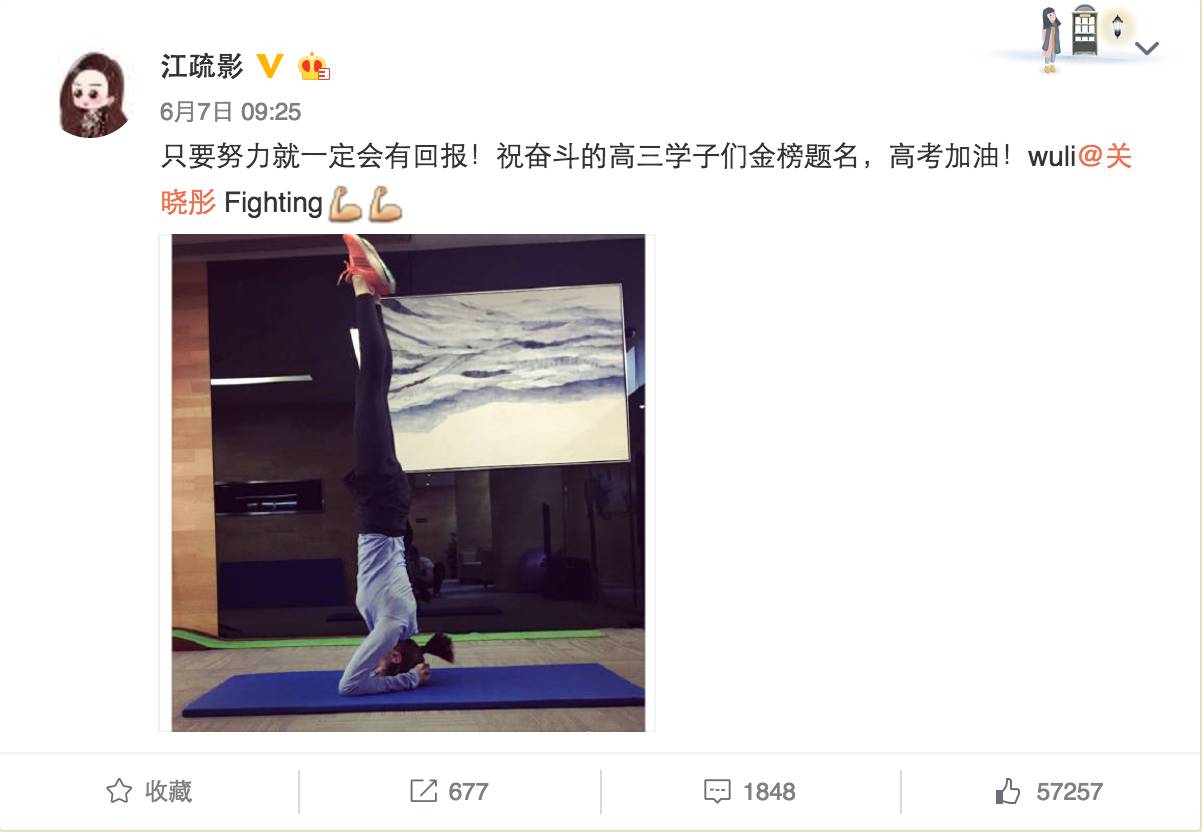Click the 57257 likes count
The width and height of the screenshot is (1202, 832).
click(x=1069, y=792)
